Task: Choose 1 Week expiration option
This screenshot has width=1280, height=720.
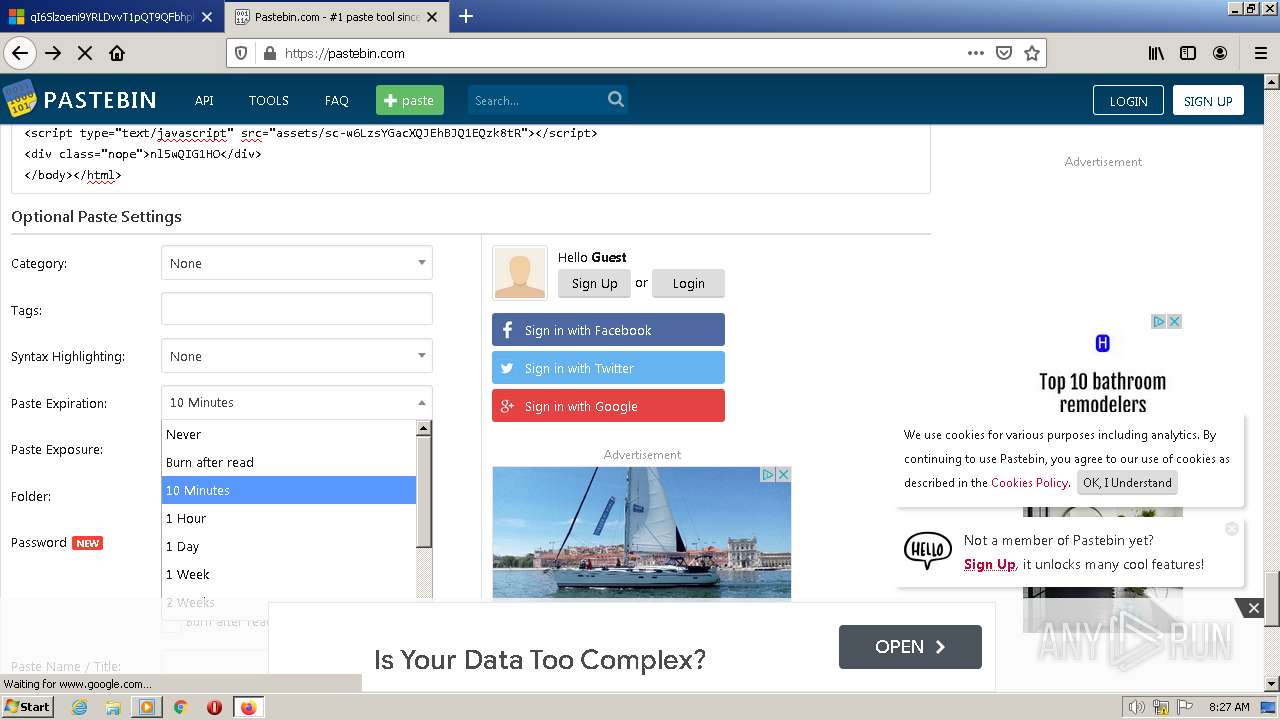Action: (289, 574)
